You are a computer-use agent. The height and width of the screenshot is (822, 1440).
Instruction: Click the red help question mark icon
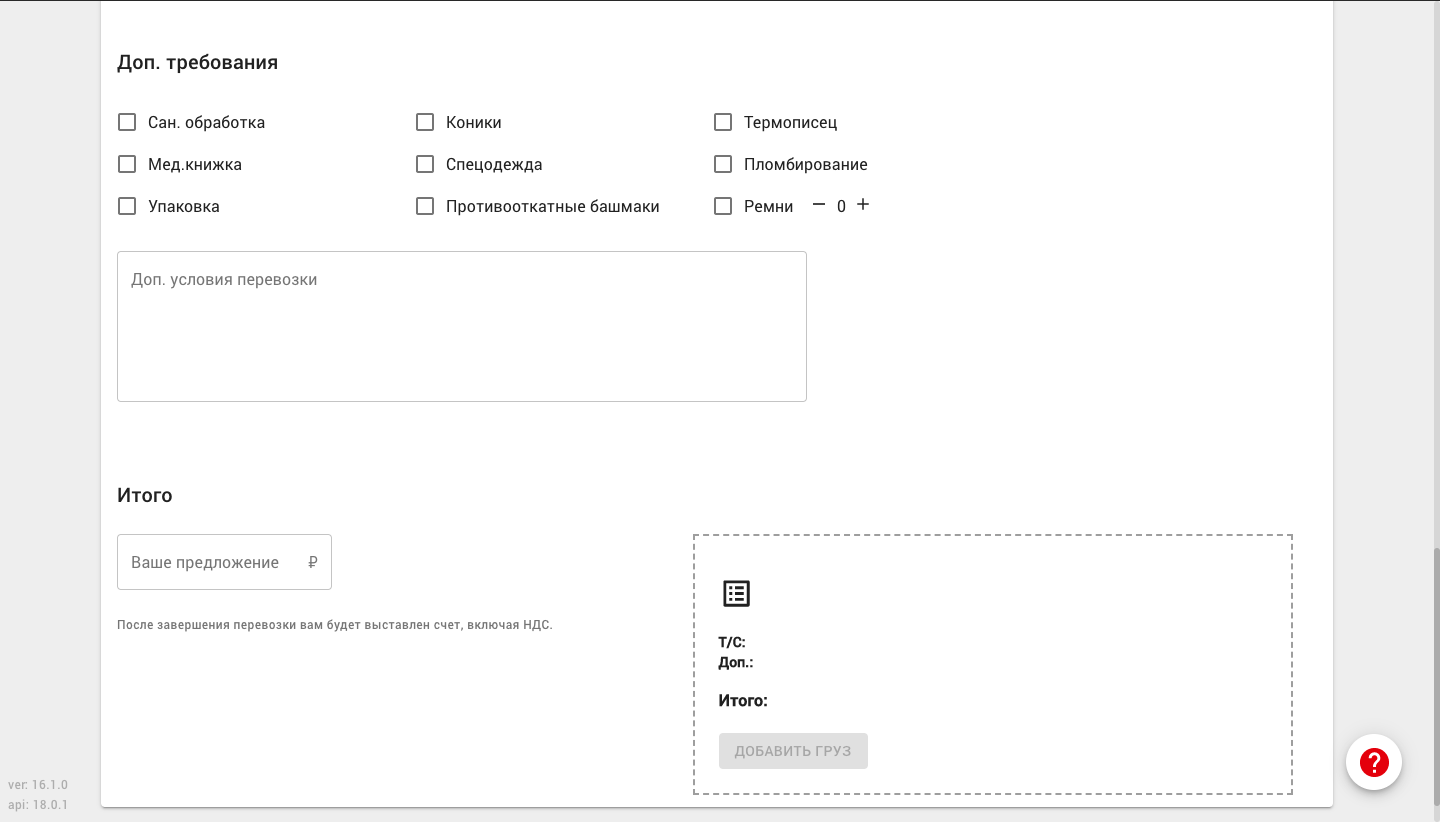pos(1374,762)
